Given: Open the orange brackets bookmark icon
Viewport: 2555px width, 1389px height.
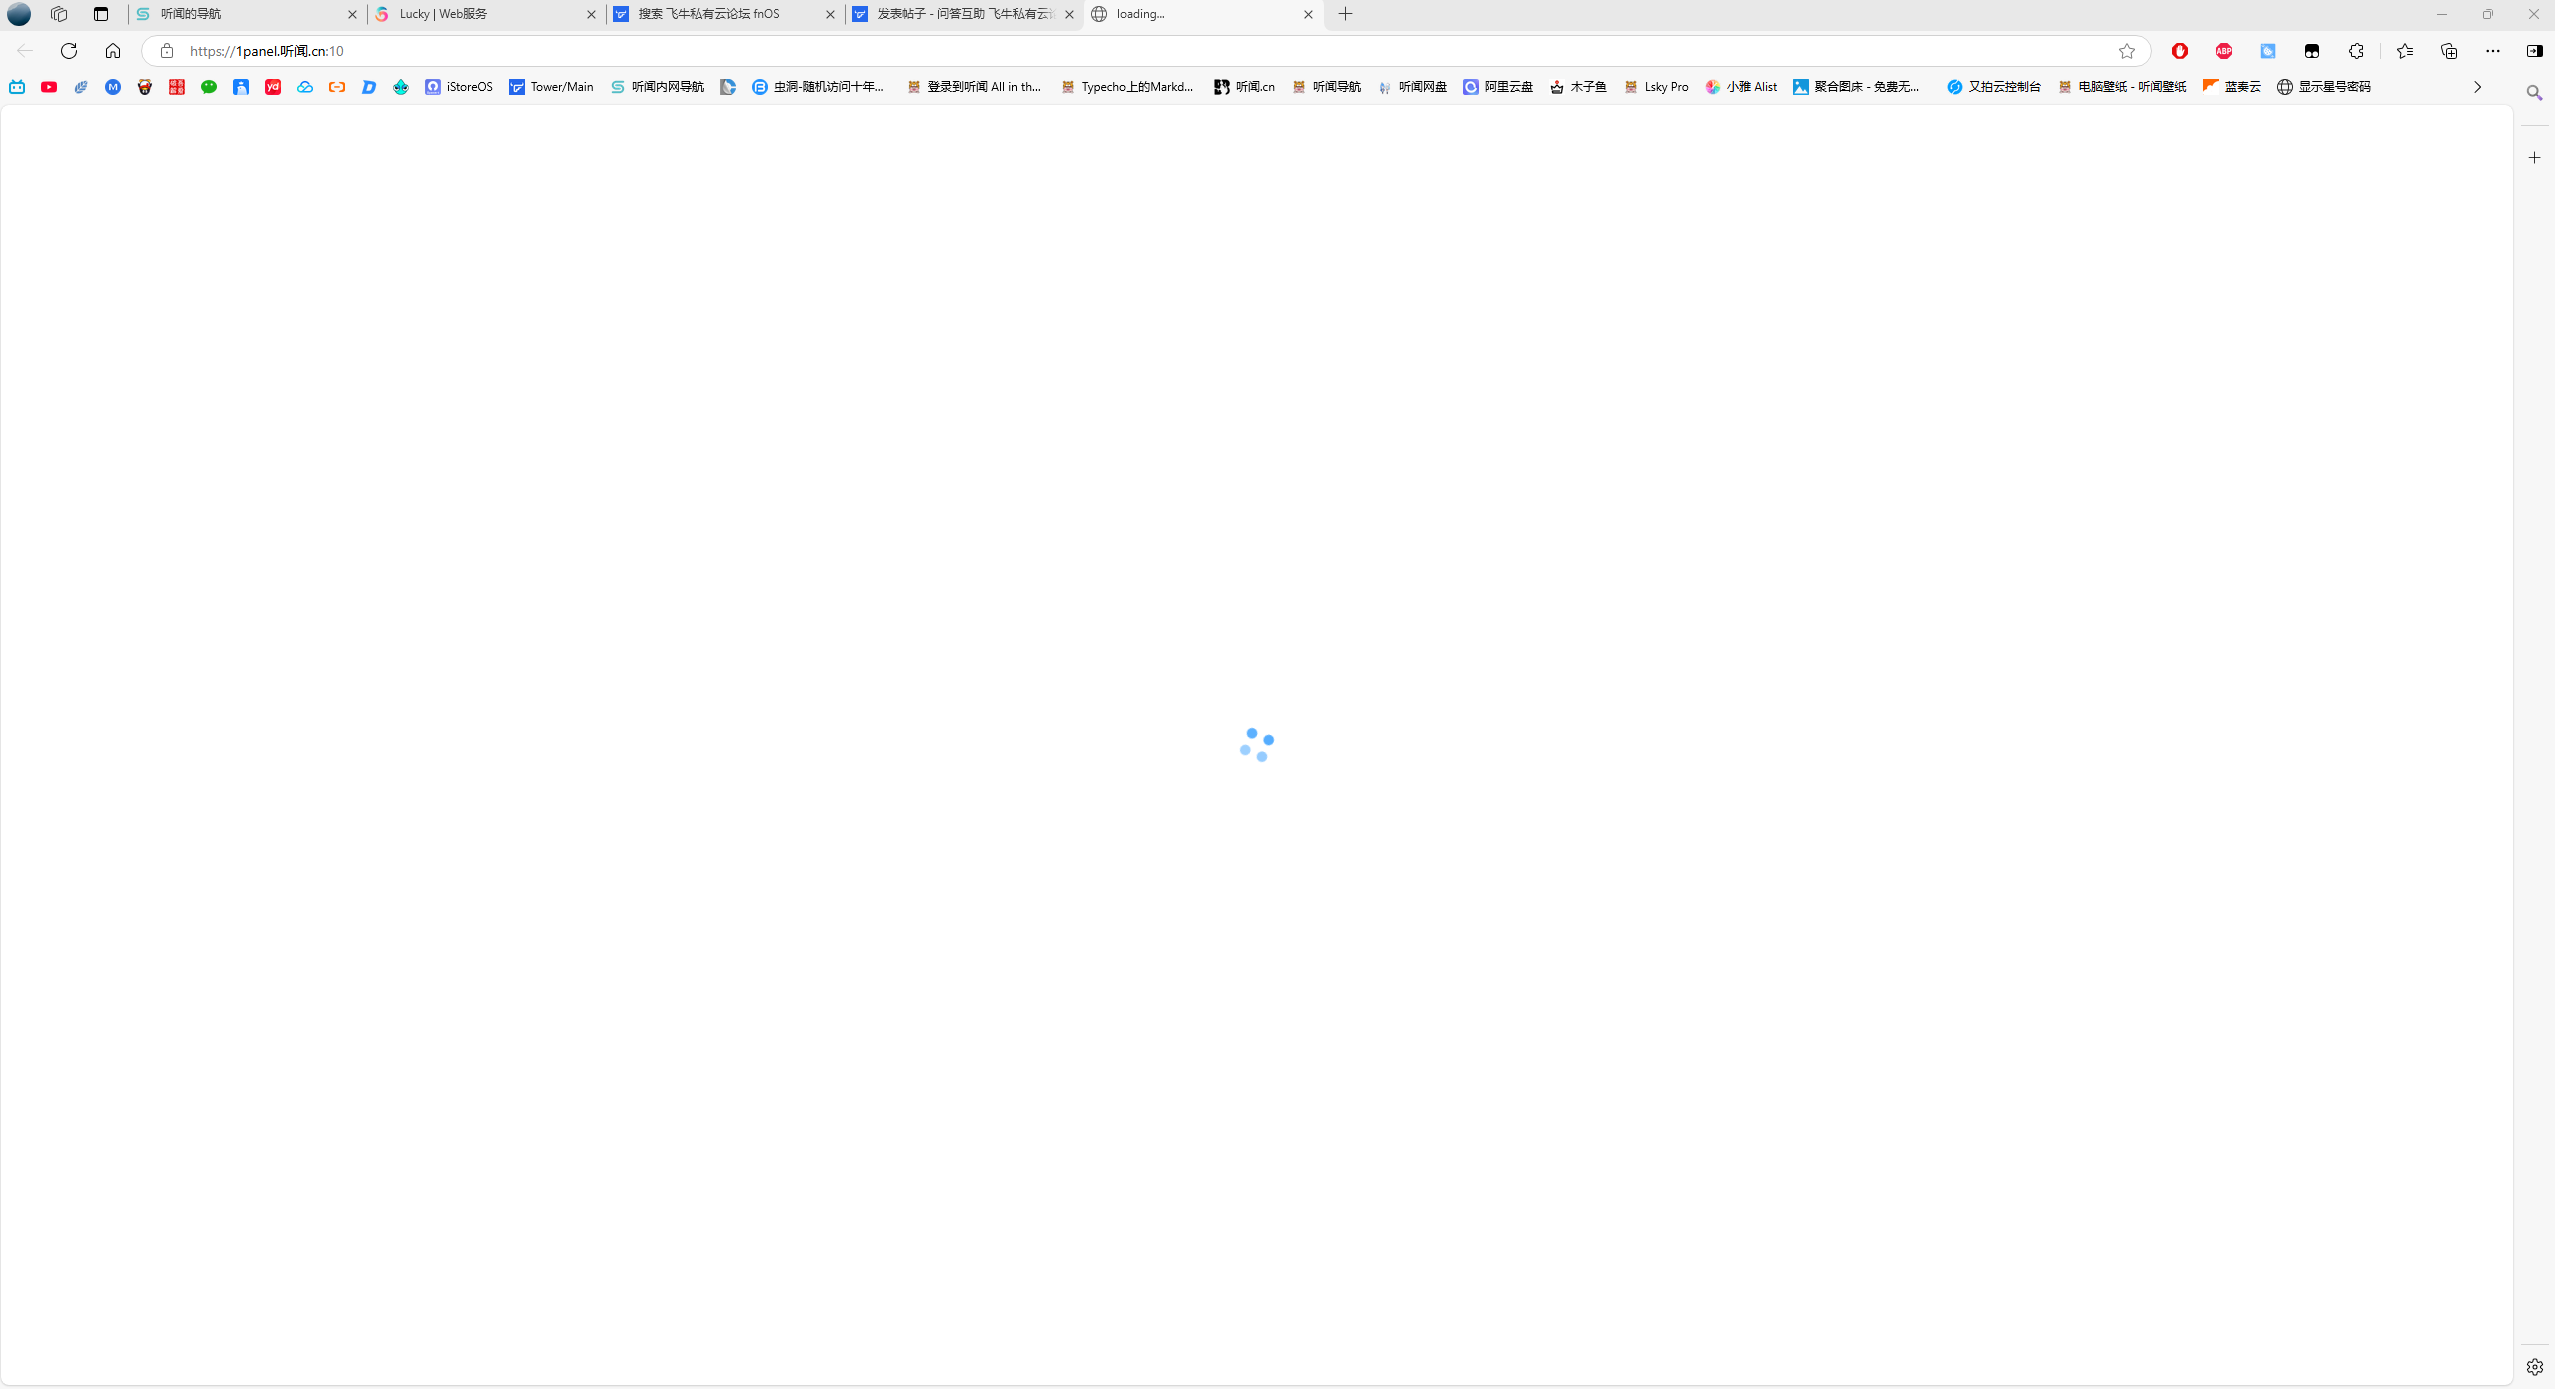Looking at the screenshot, I should pos(337,87).
